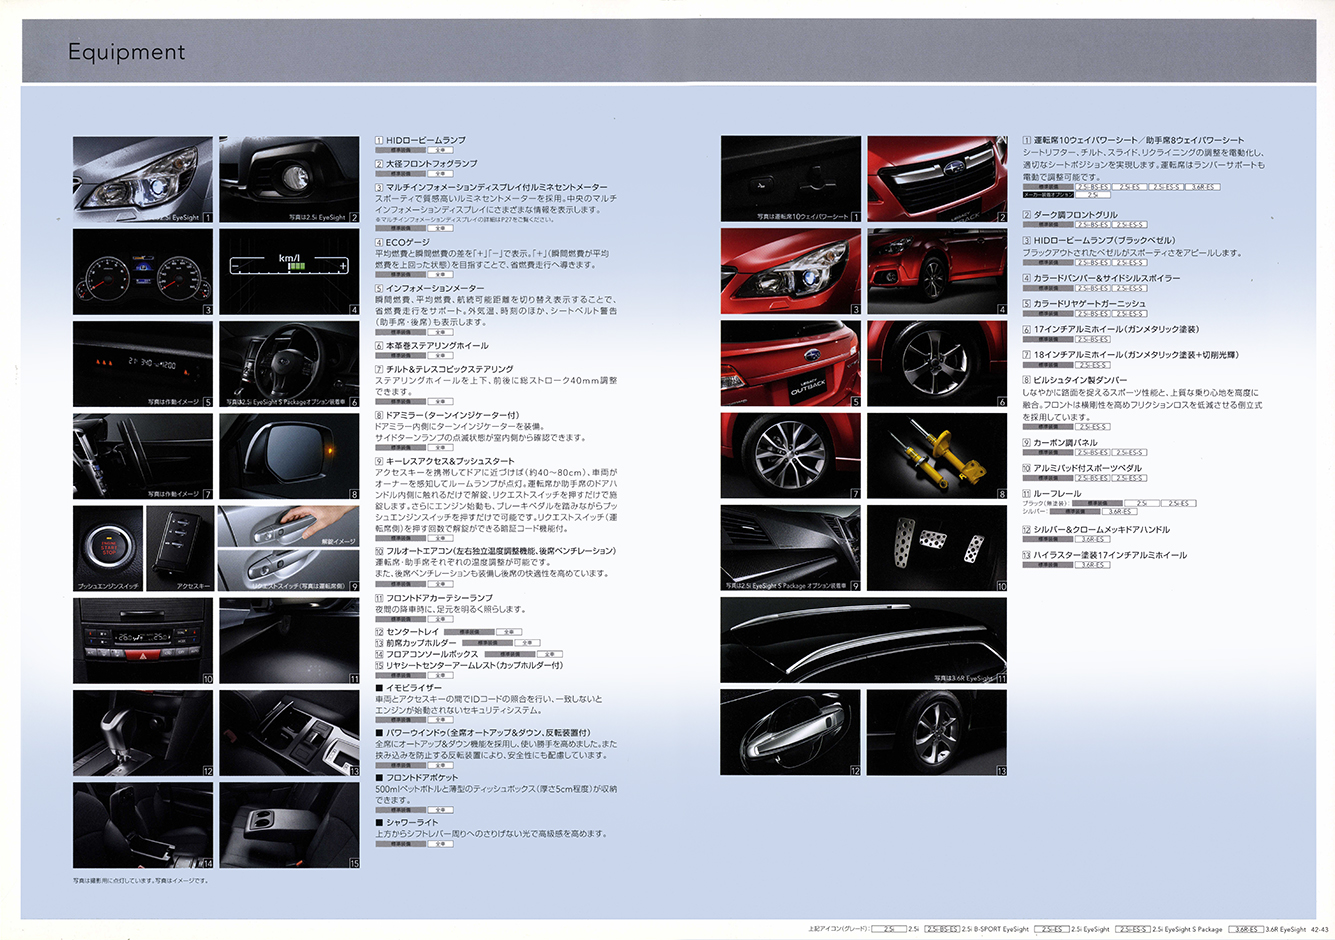Open the full auto air conditioner panel photo
The width and height of the screenshot is (1335, 940).
[x=143, y=641]
